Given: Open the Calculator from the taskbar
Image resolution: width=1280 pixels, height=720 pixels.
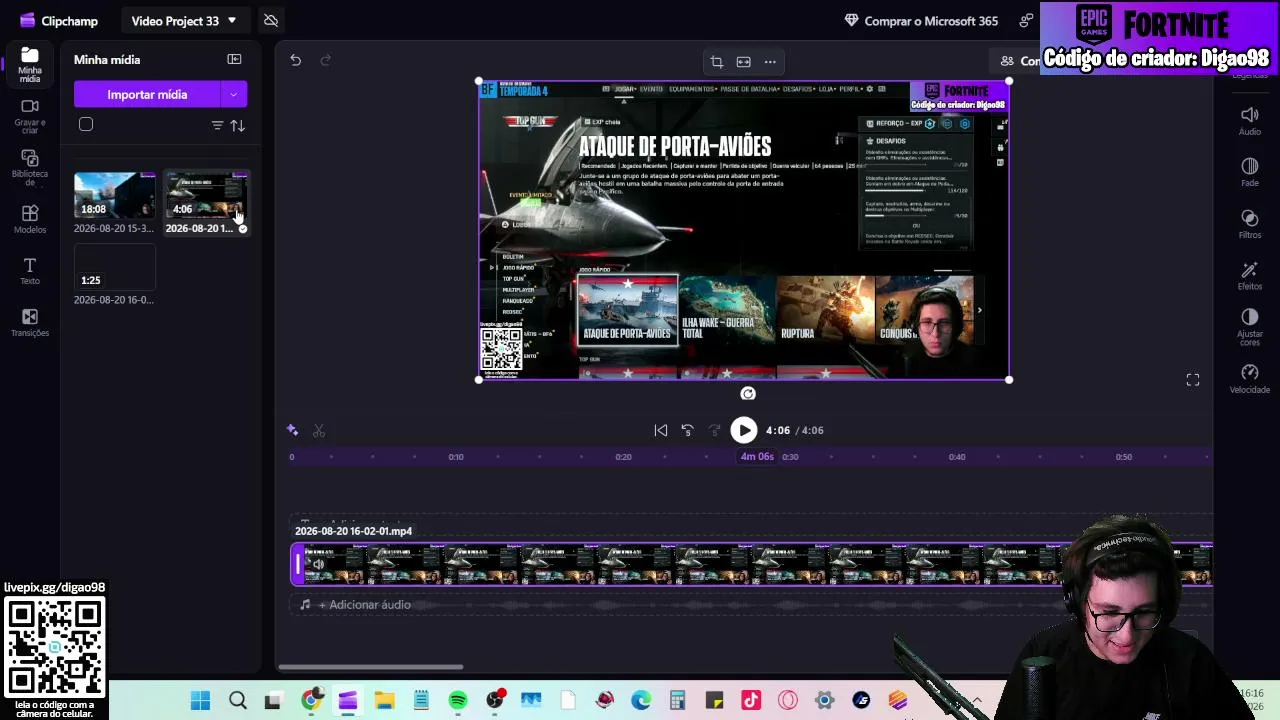Looking at the screenshot, I should pos(678,701).
